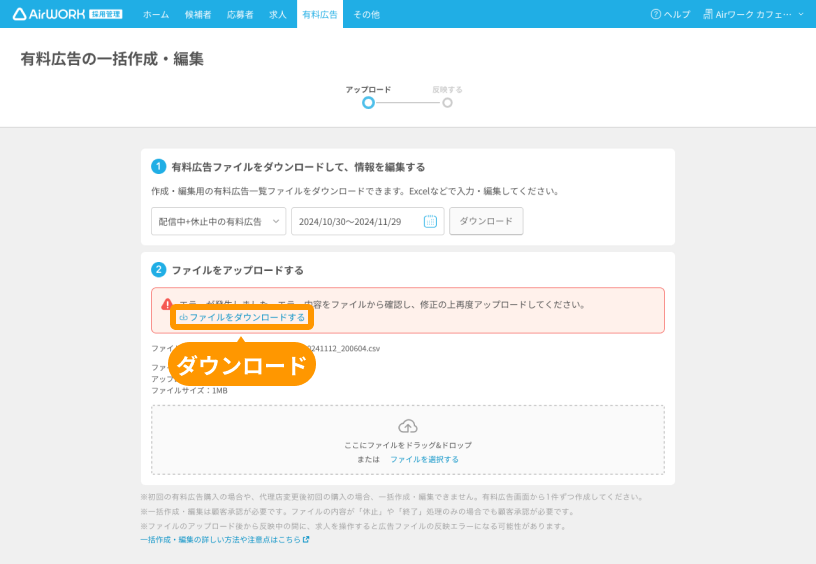Click the ファイルを選択する link
The height and width of the screenshot is (564, 816).
(424, 459)
